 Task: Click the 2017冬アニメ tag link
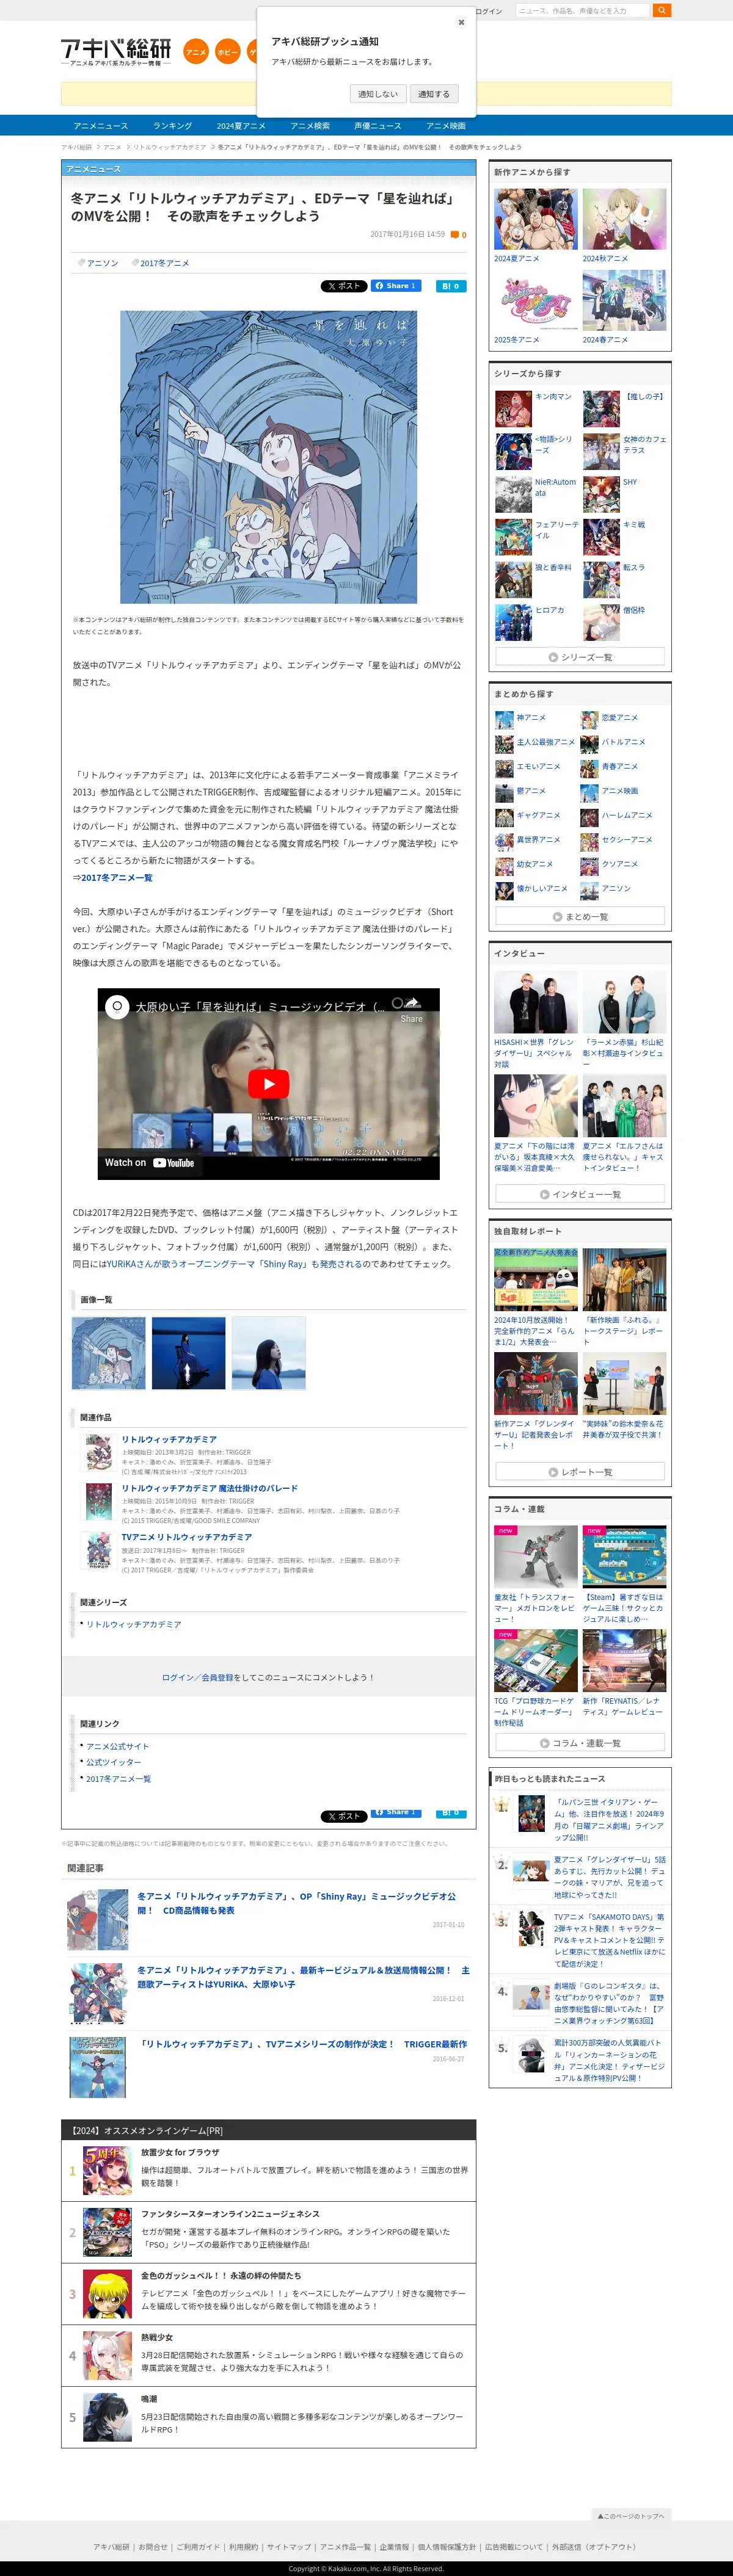164,263
